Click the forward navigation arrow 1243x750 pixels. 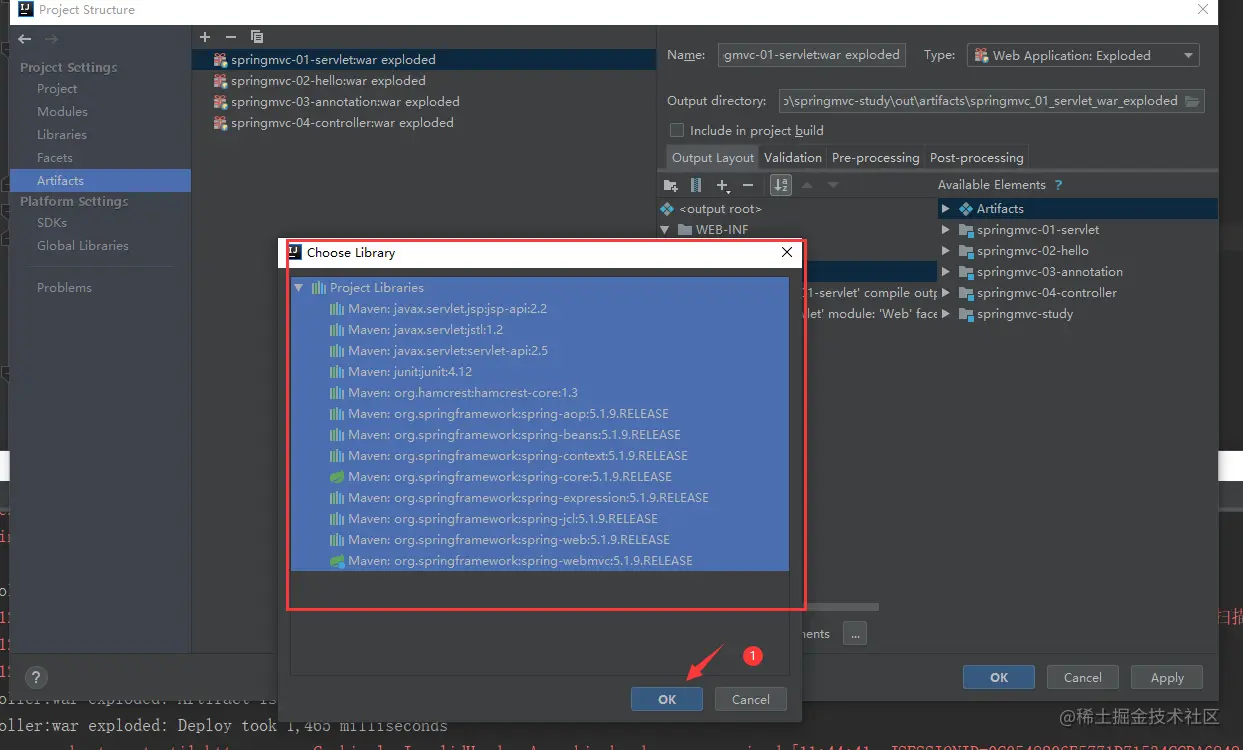click(52, 39)
